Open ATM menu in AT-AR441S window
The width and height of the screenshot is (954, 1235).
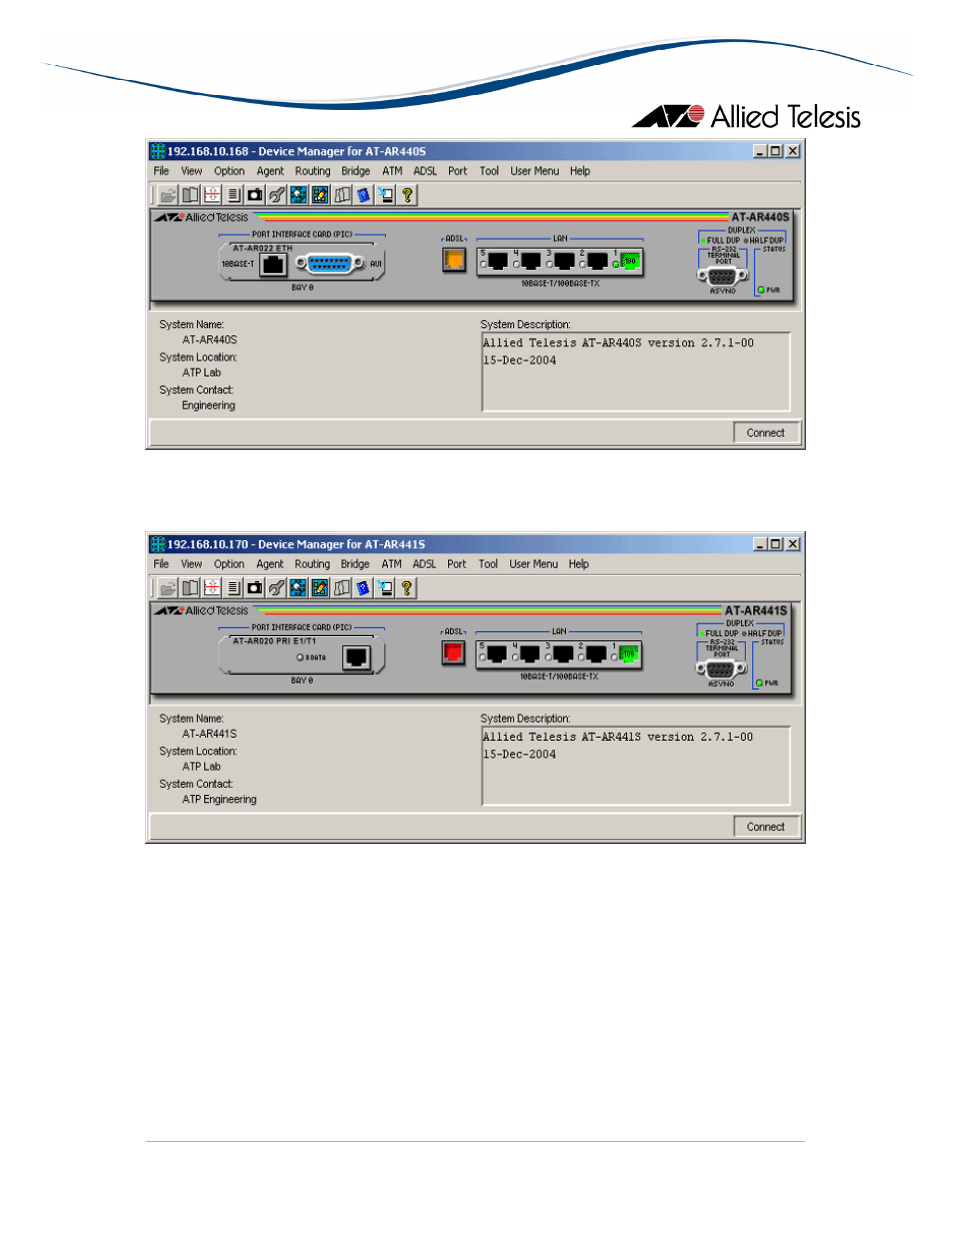click(392, 564)
